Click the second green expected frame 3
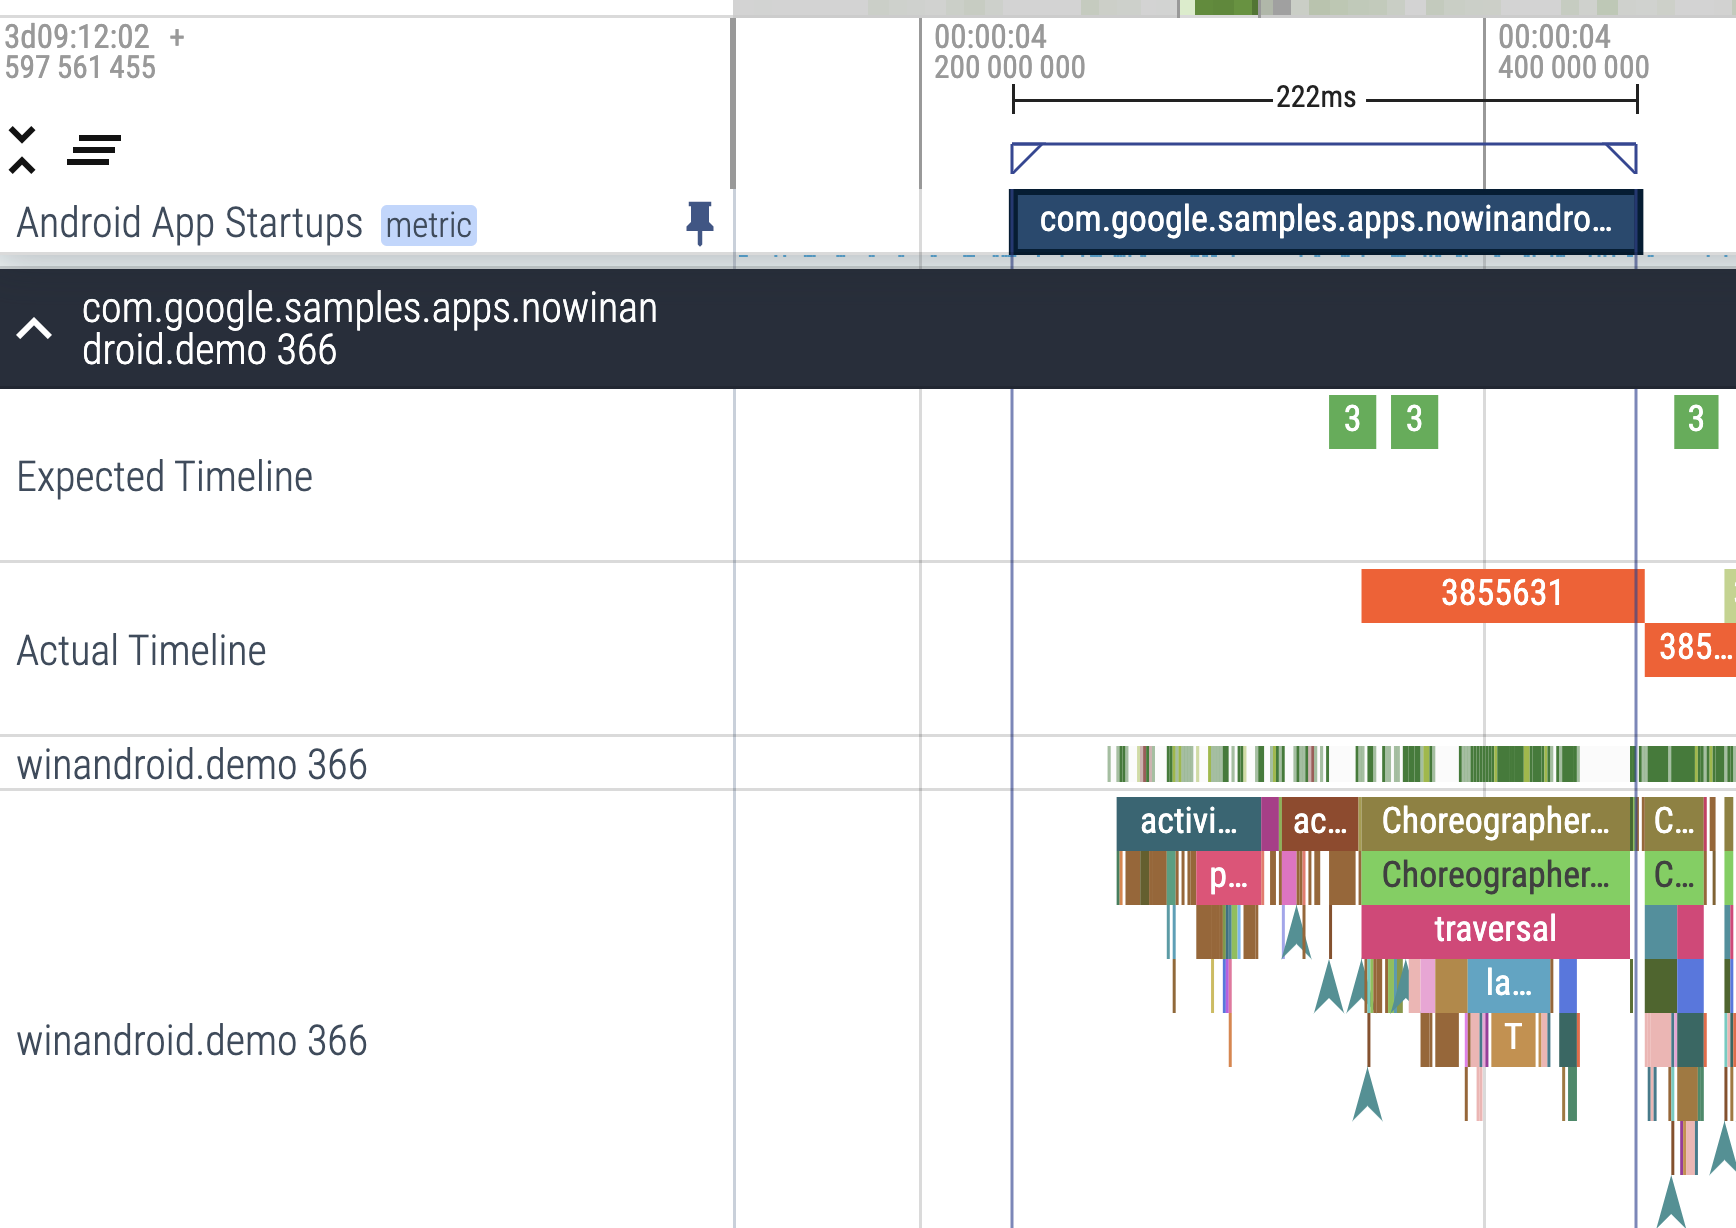Image resolution: width=1736 pixels, height=1228 pixels. click(1414, 421)
